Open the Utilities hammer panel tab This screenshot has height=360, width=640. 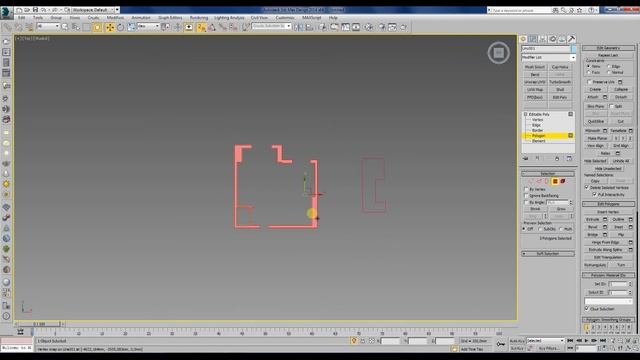click(x=571, y=39)
